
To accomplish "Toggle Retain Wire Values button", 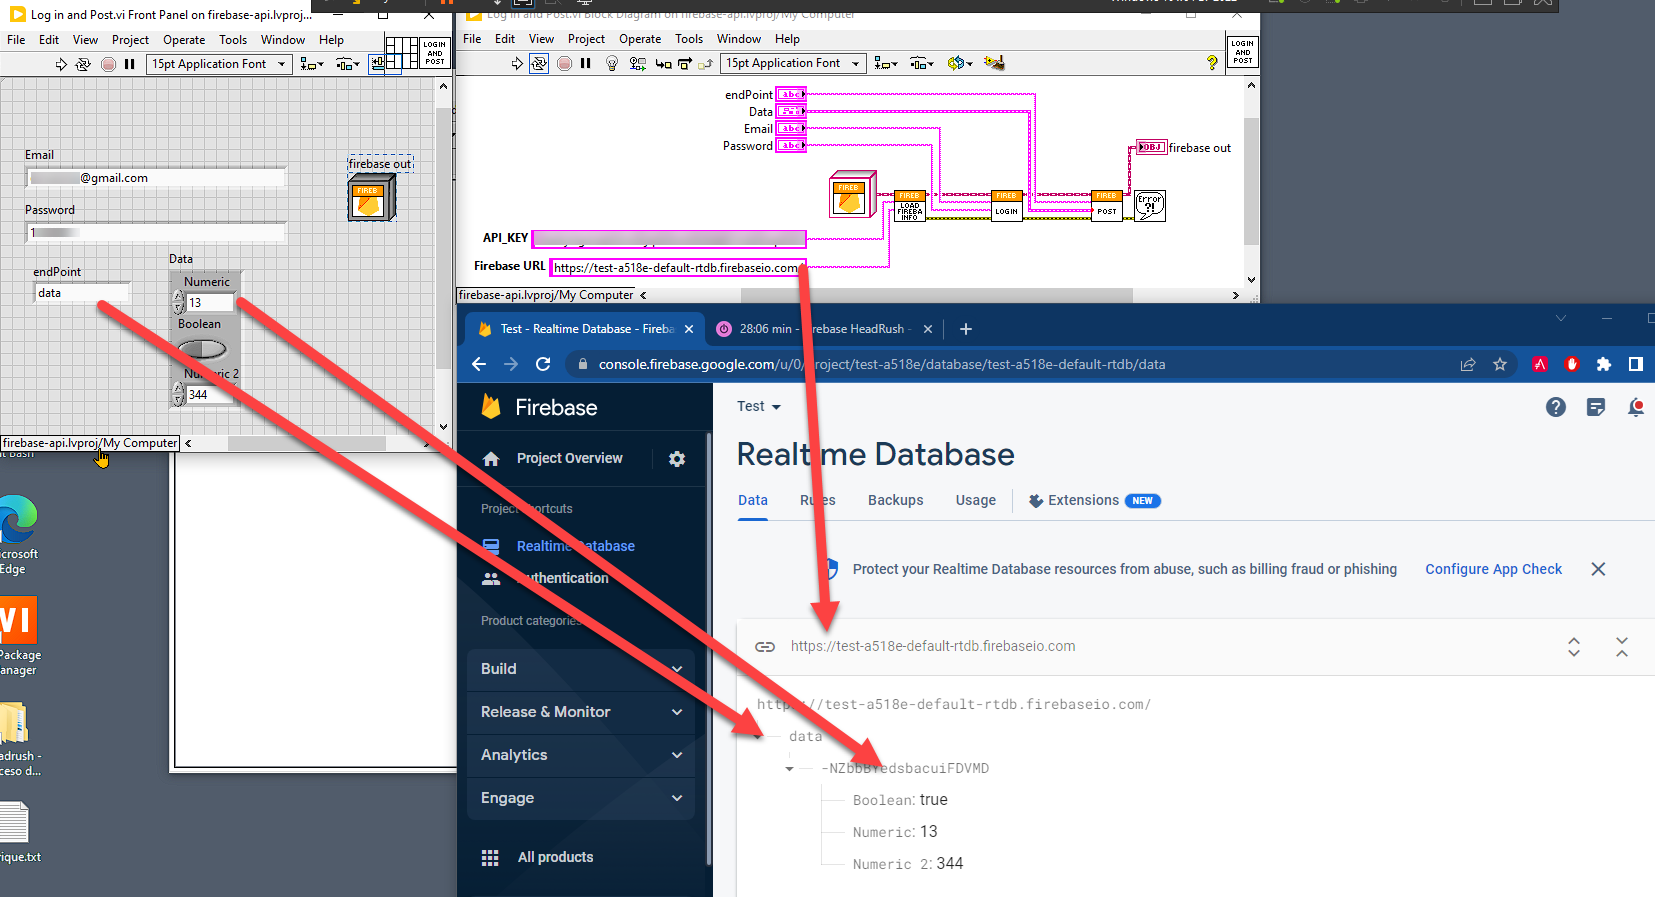I will 637,63.
